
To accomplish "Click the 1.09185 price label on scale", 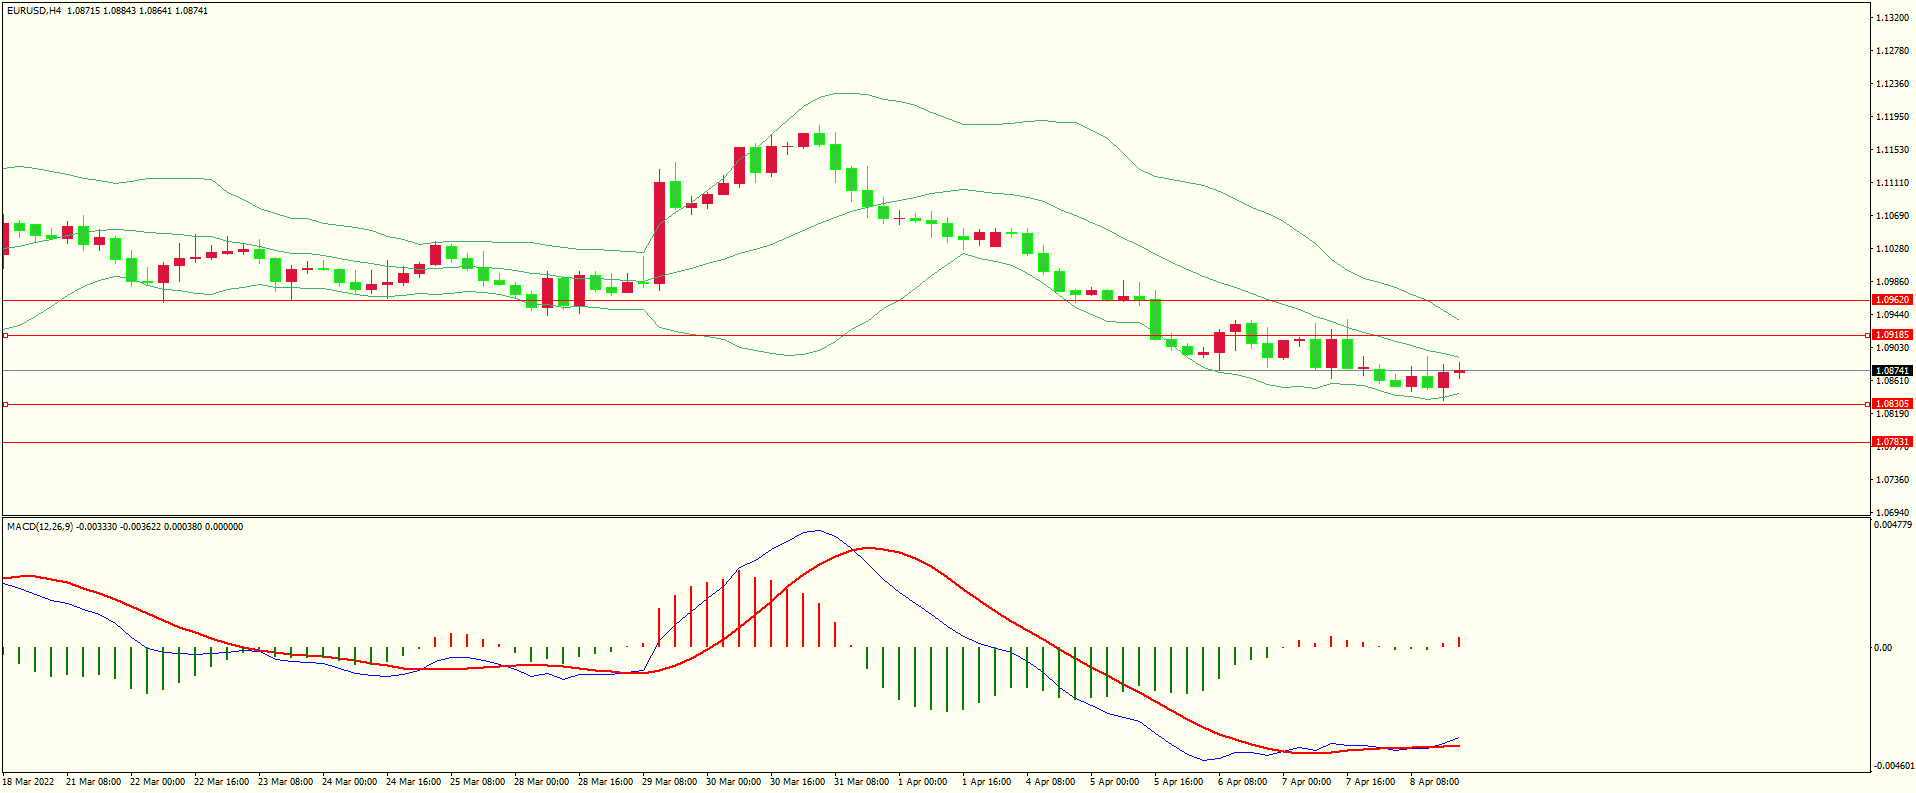I will coord(1891,335).
